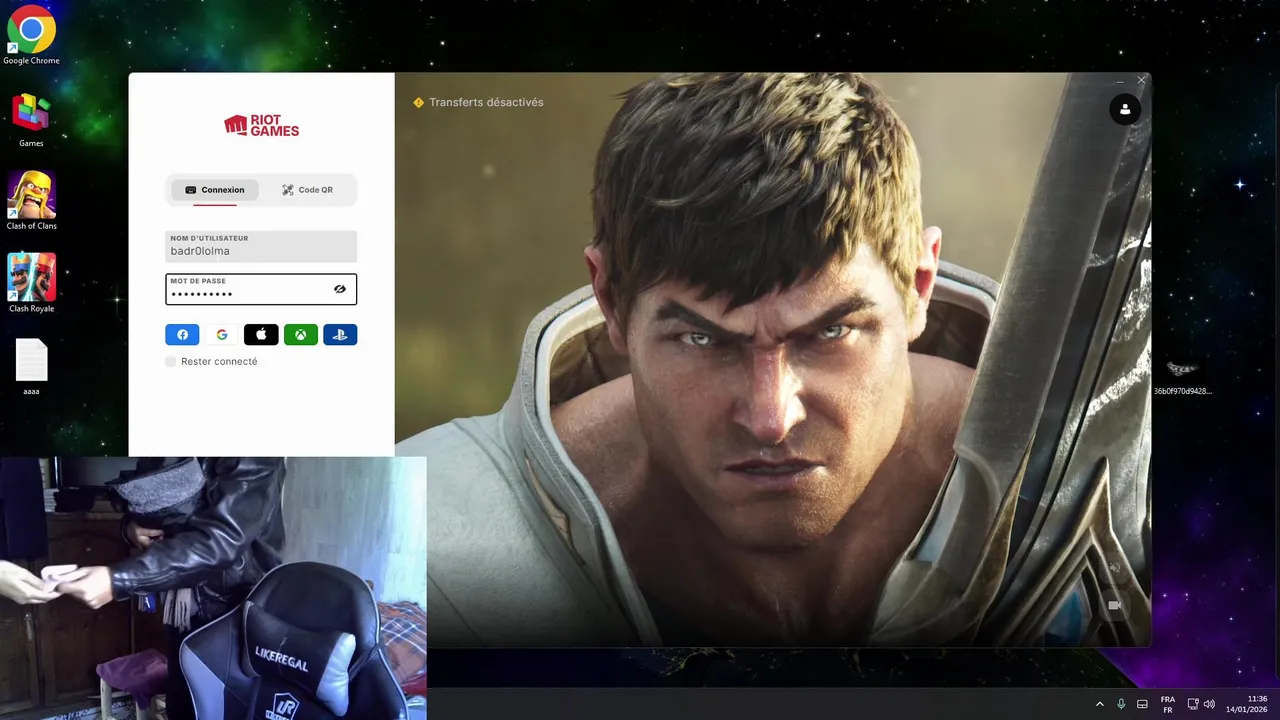Viewport: 1280px width, 720px height.
Task: Sign in with the Apple button
Action: (261, 335)
